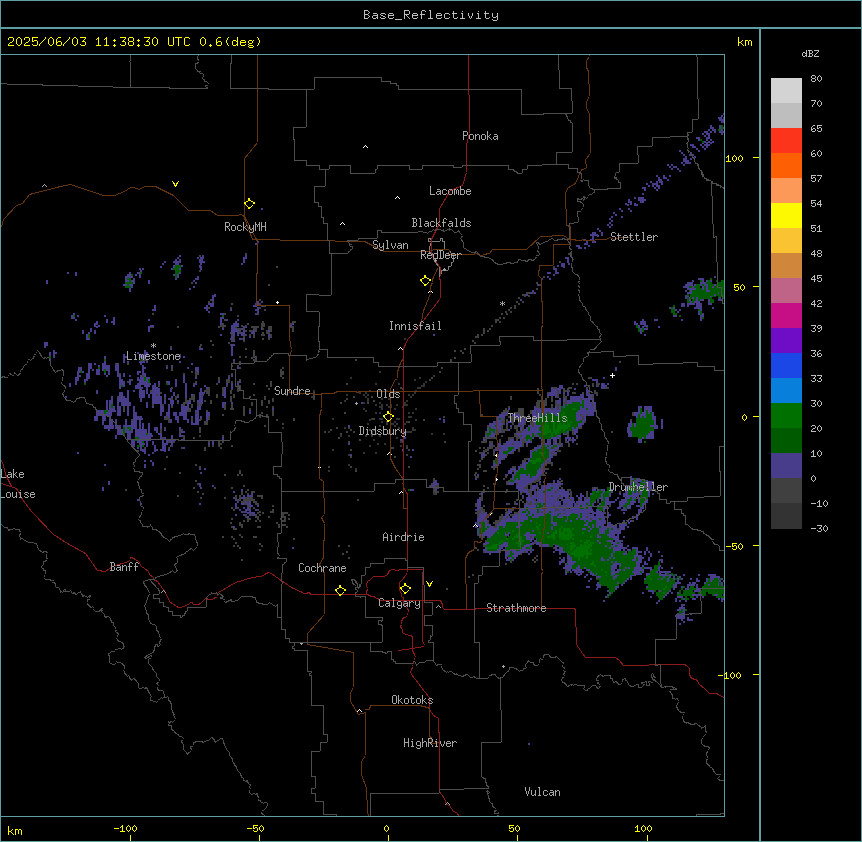
Task: Click the yellow diamond marker south of RedDeer
Action: coord(426,281)
